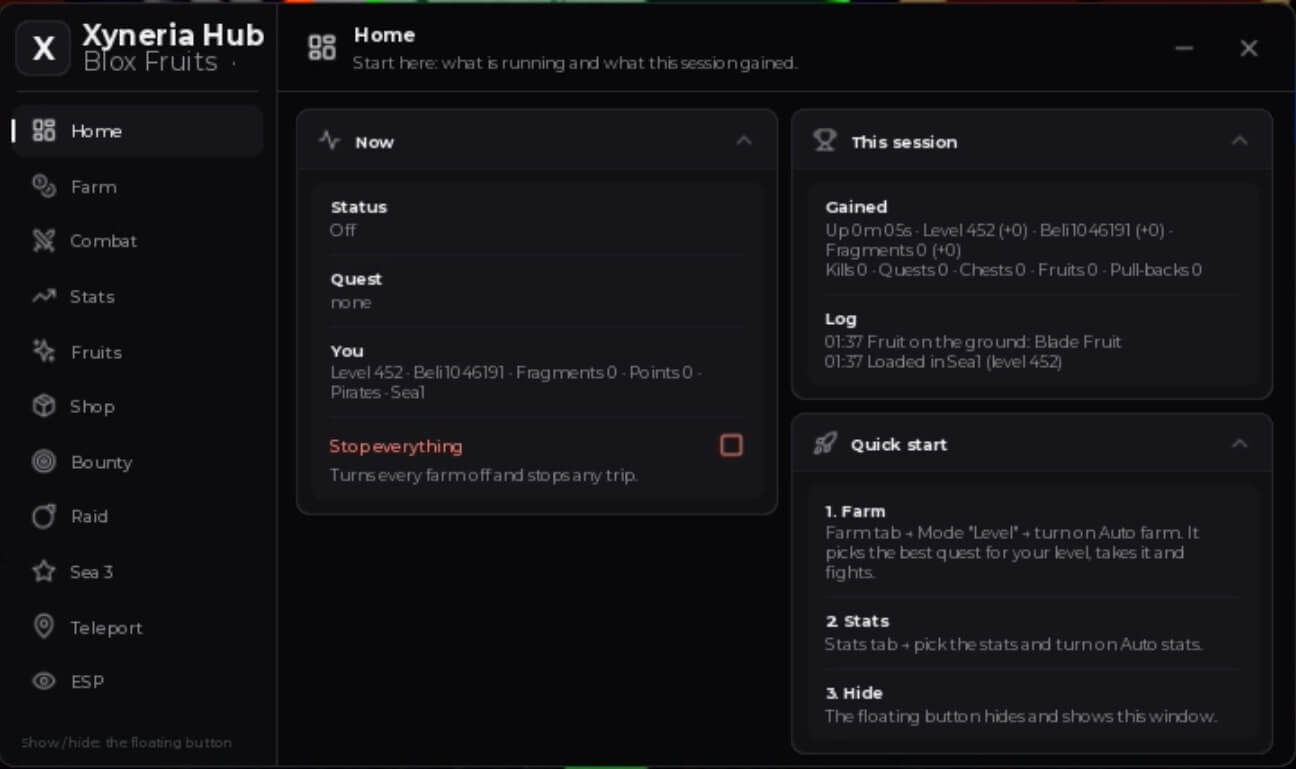Collapse the Quick start panel
Screen dimensions: 1296x769
pyautogui.click(x=1239, y=443)
